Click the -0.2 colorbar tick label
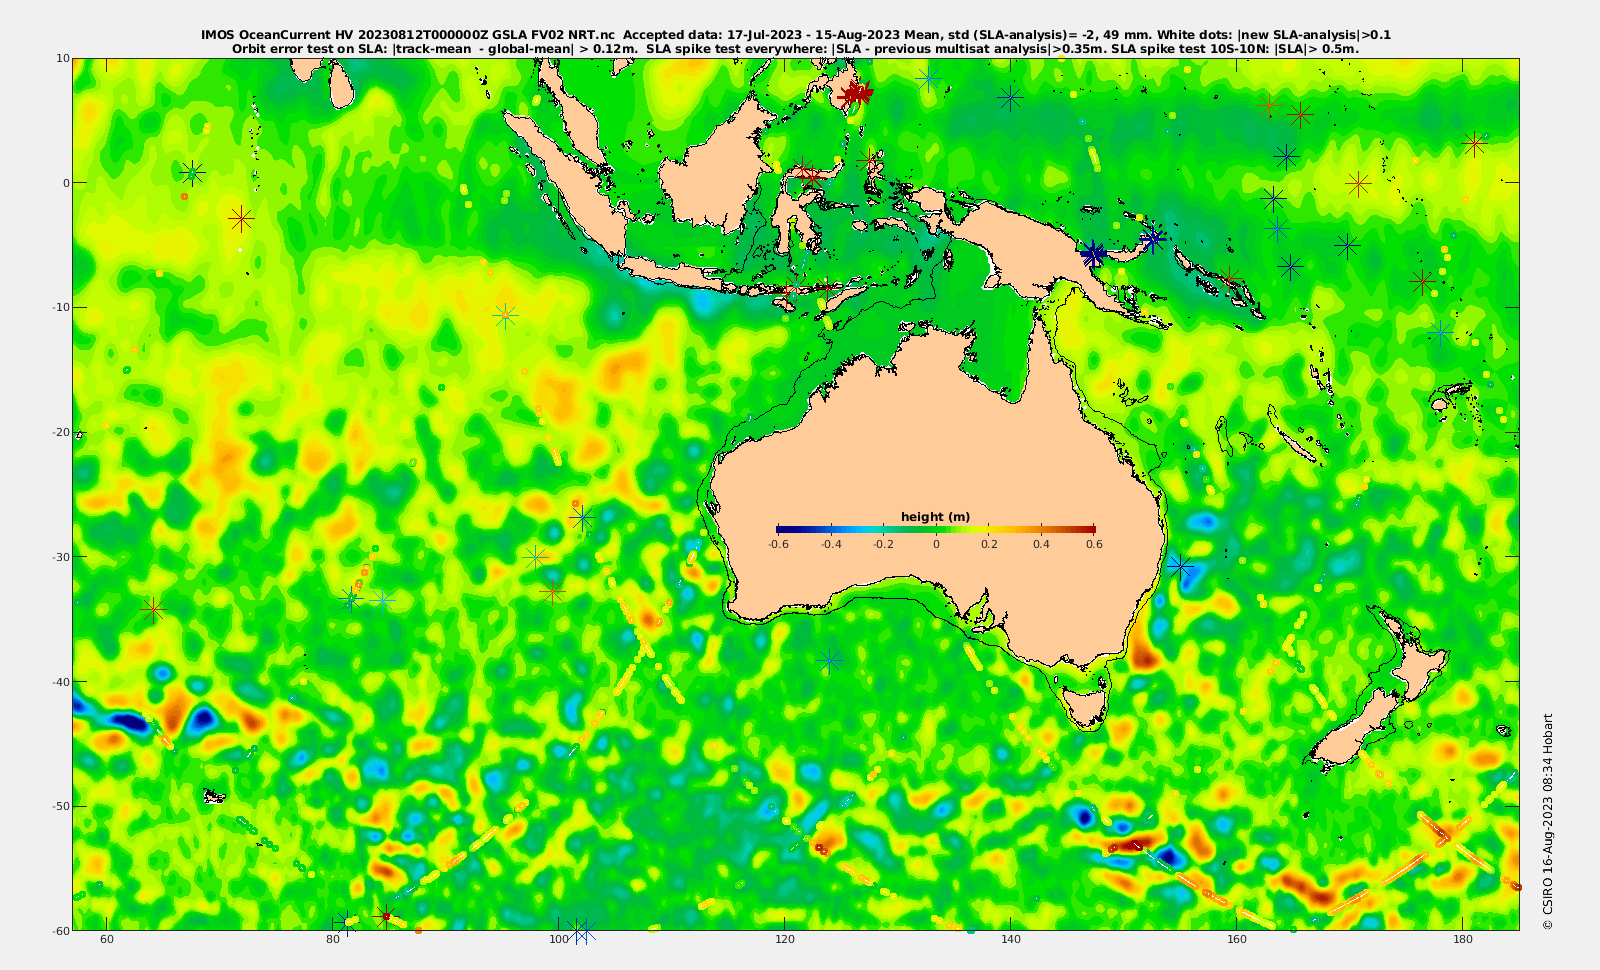 point(883,544)
